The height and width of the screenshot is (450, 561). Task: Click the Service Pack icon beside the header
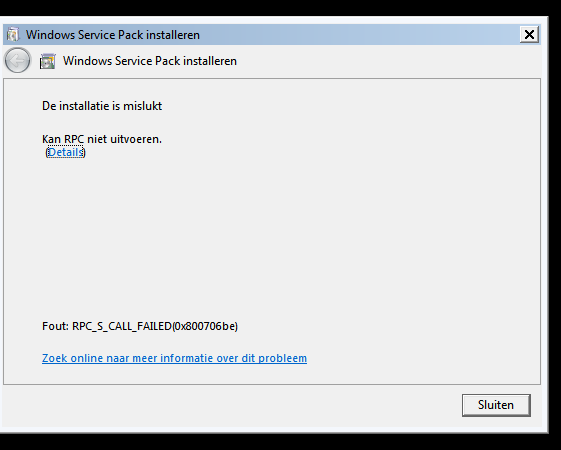click(48, 61)
